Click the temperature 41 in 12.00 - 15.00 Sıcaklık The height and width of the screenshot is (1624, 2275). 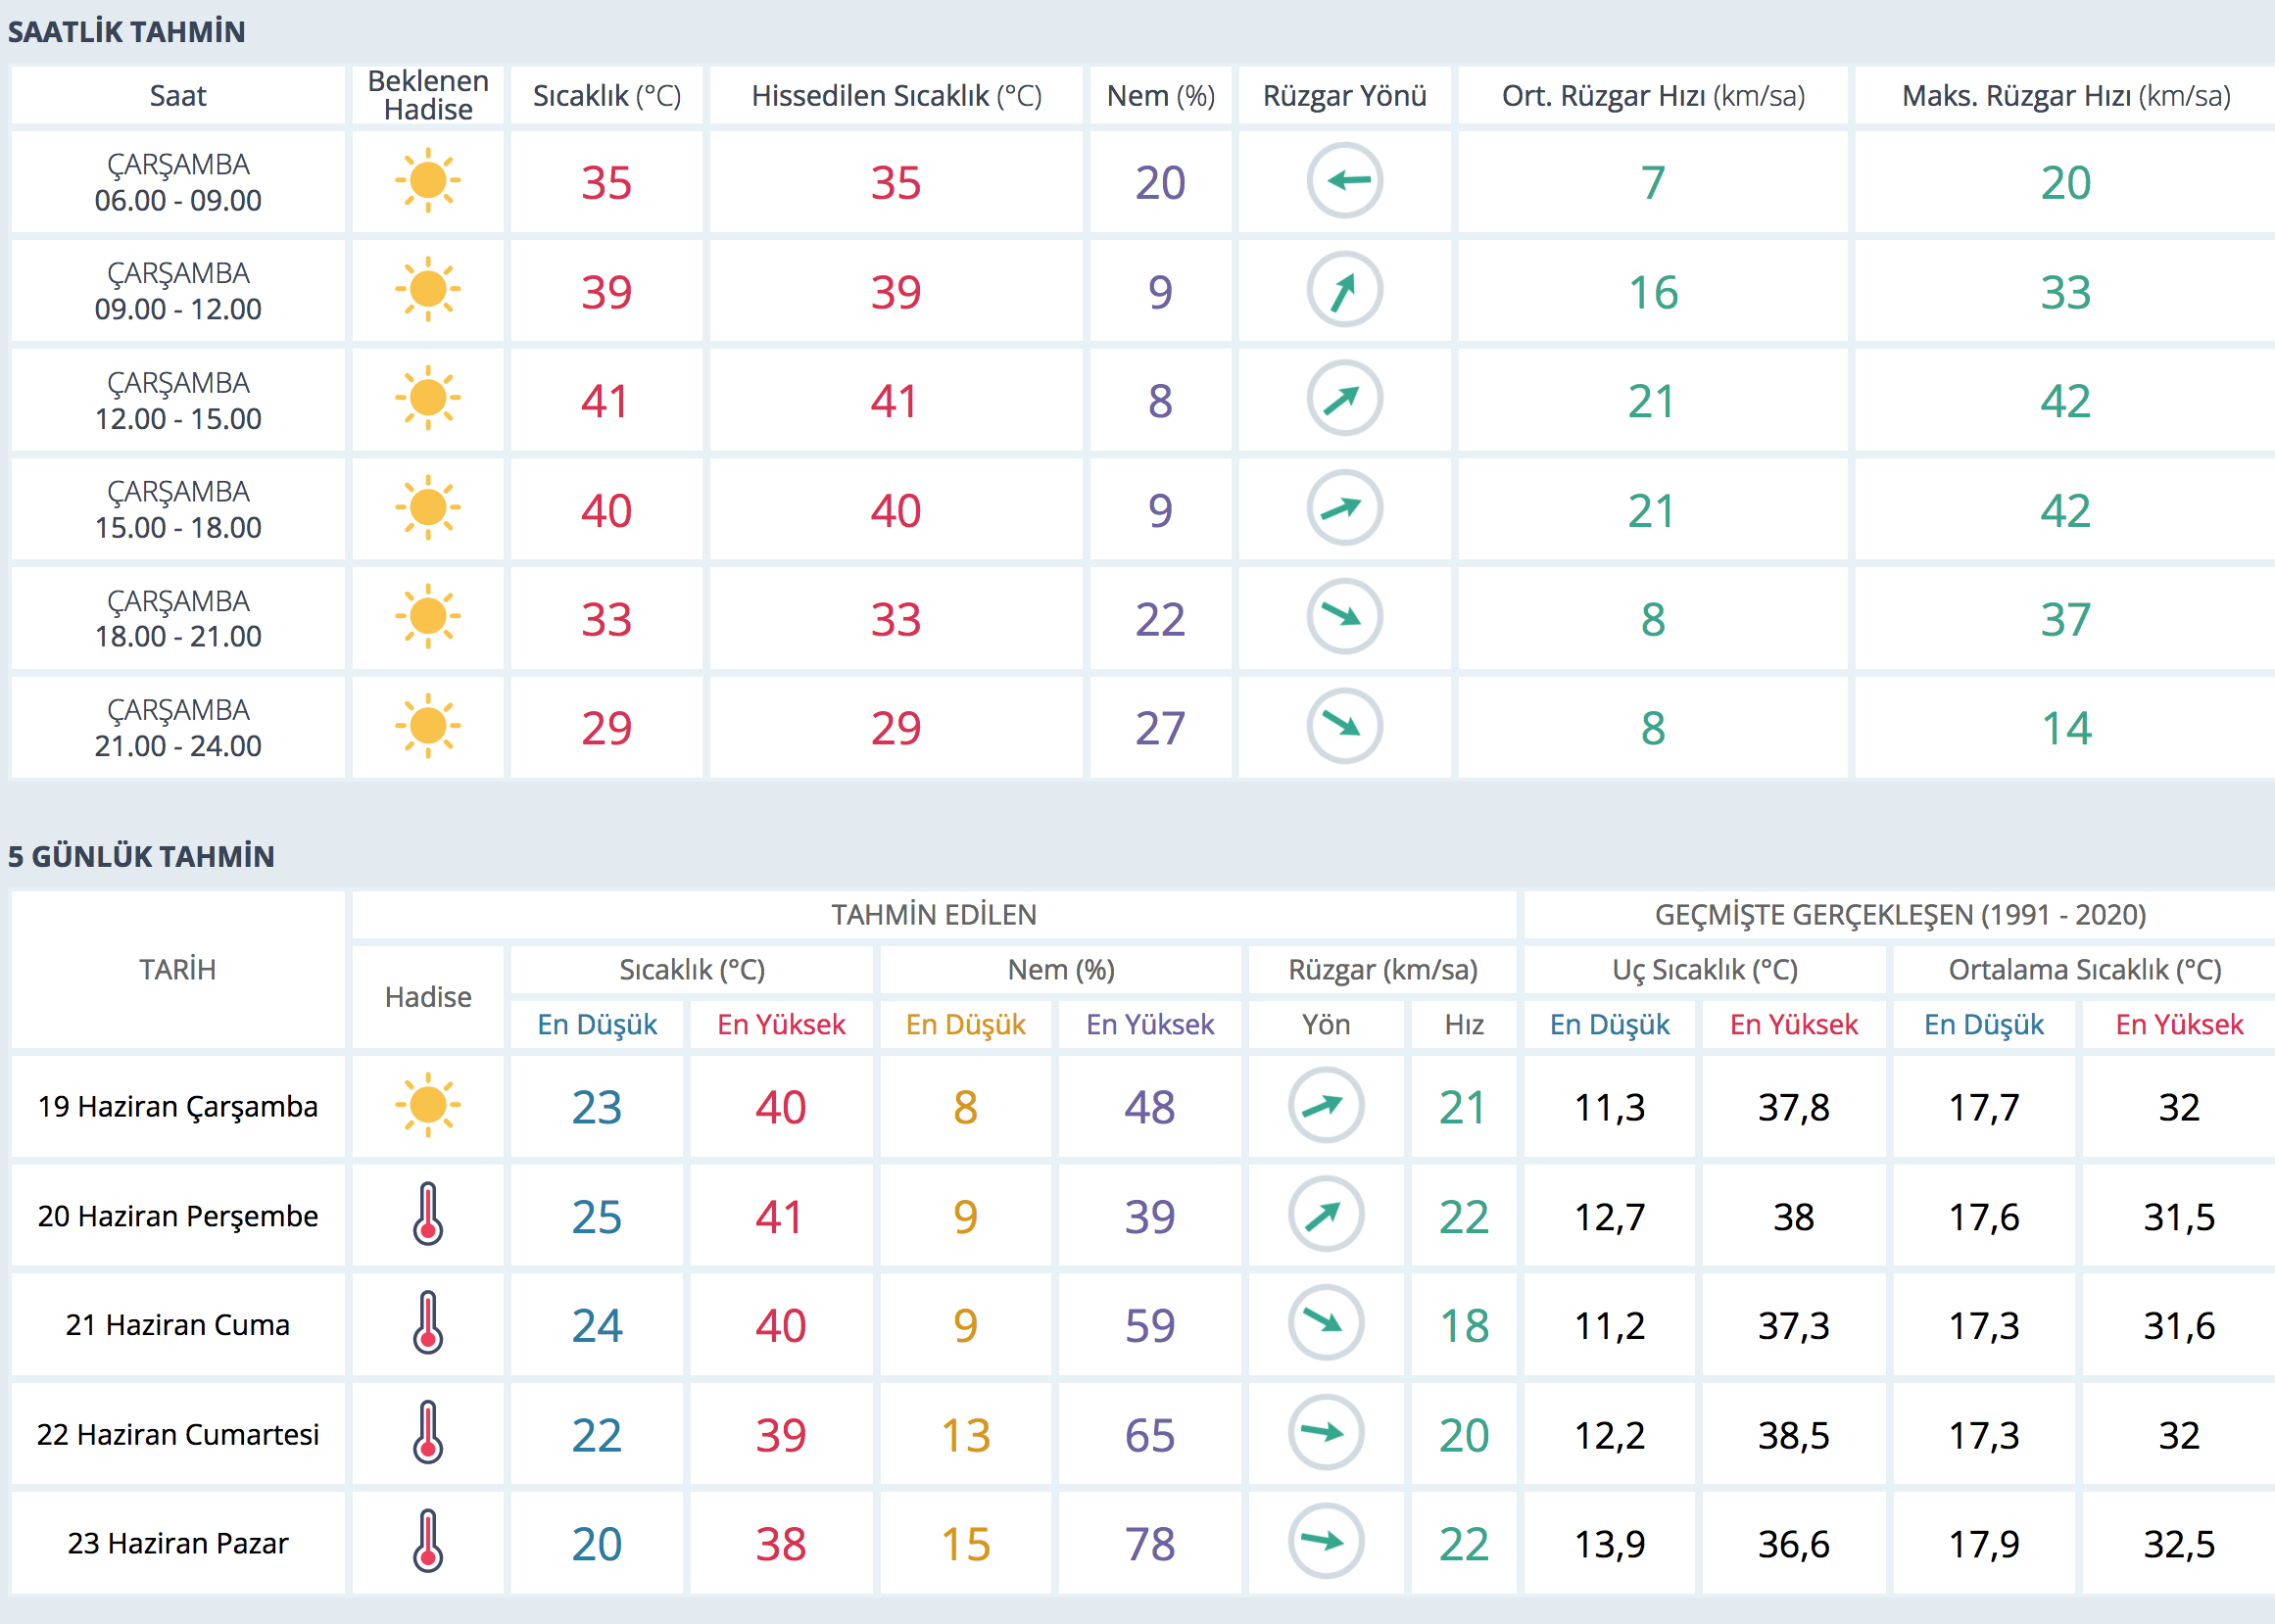[x=606, y=401]
